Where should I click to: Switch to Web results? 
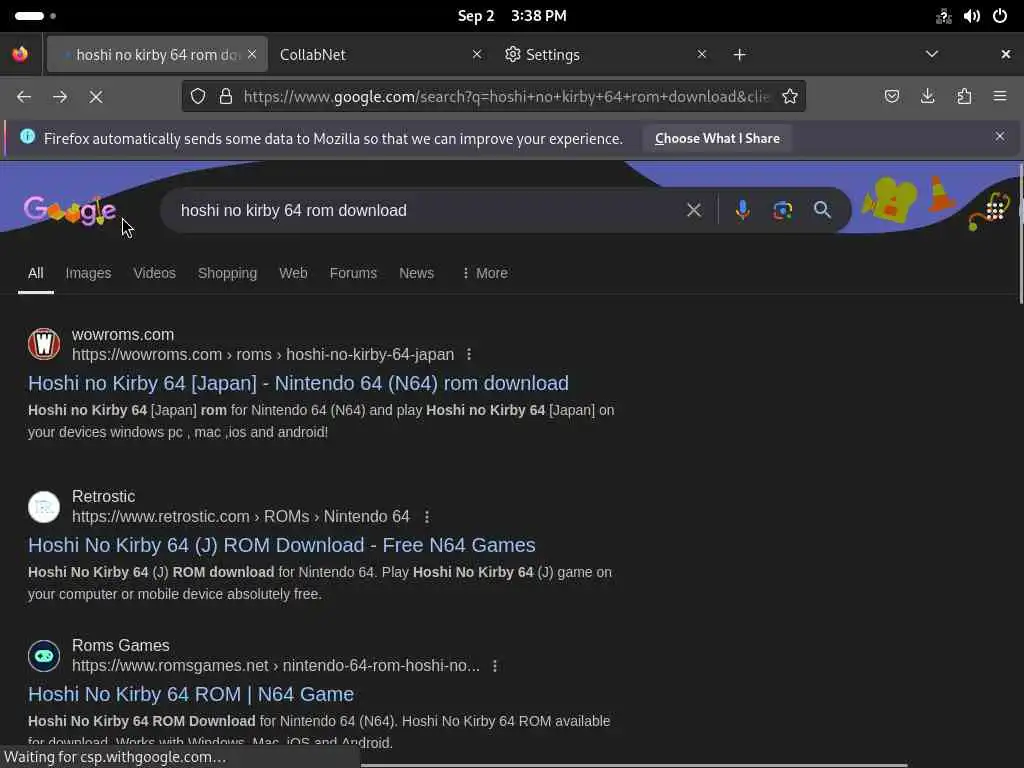pos(293,273)
